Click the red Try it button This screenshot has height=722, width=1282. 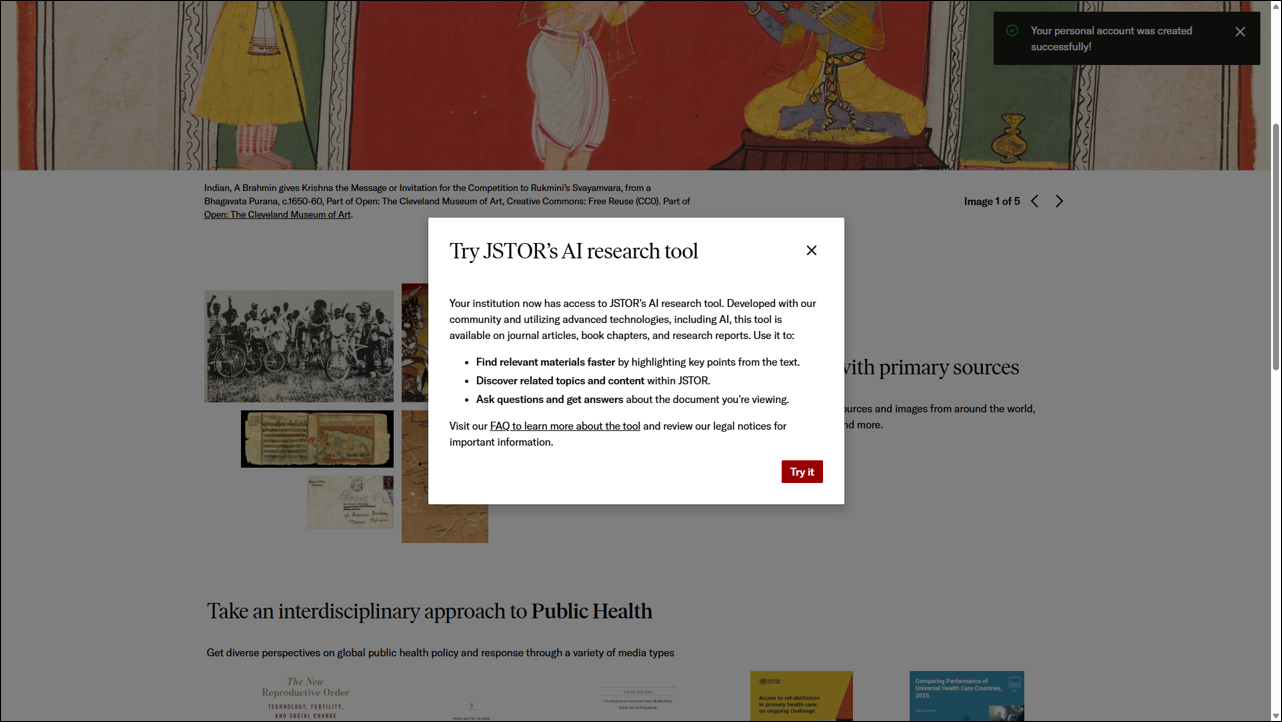point(802,472)
